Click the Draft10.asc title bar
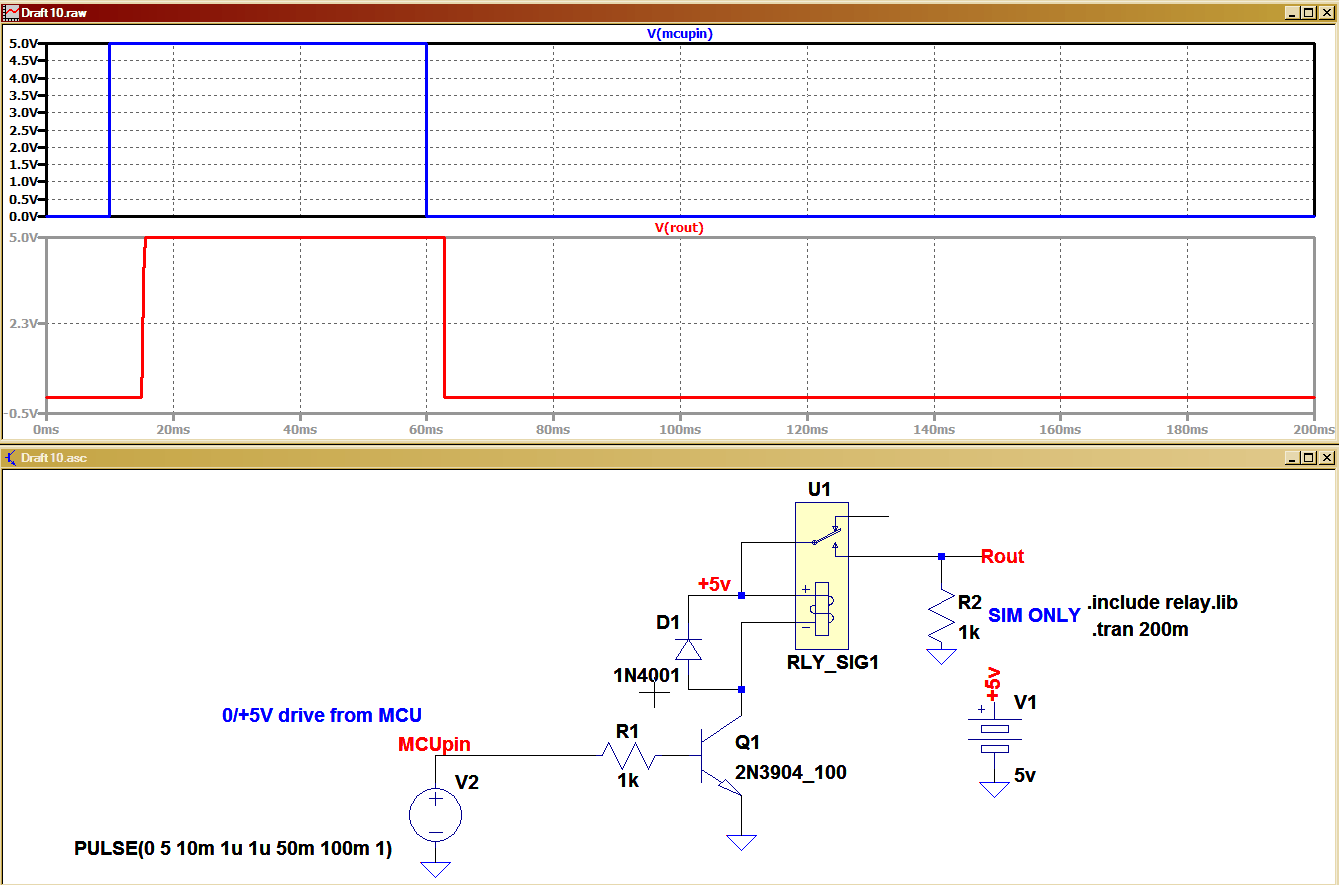Viewport: 1339px width, 885px height. coord(669,457)
